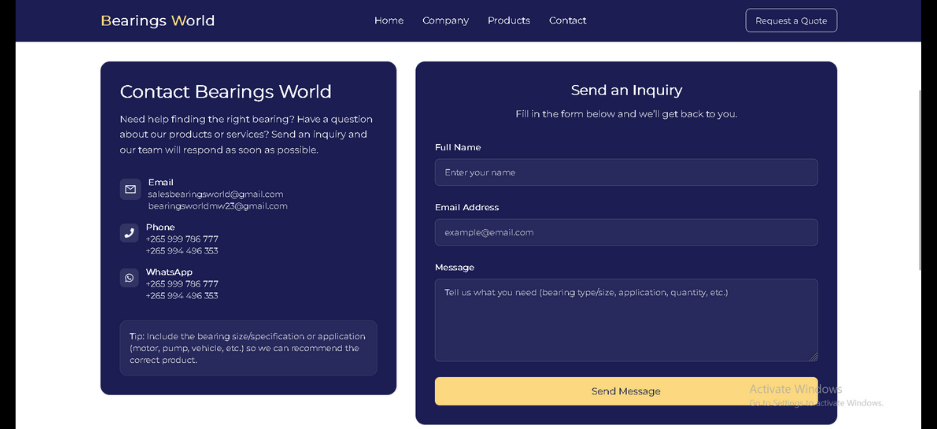Click the WhatsApp logo icon

129,278
